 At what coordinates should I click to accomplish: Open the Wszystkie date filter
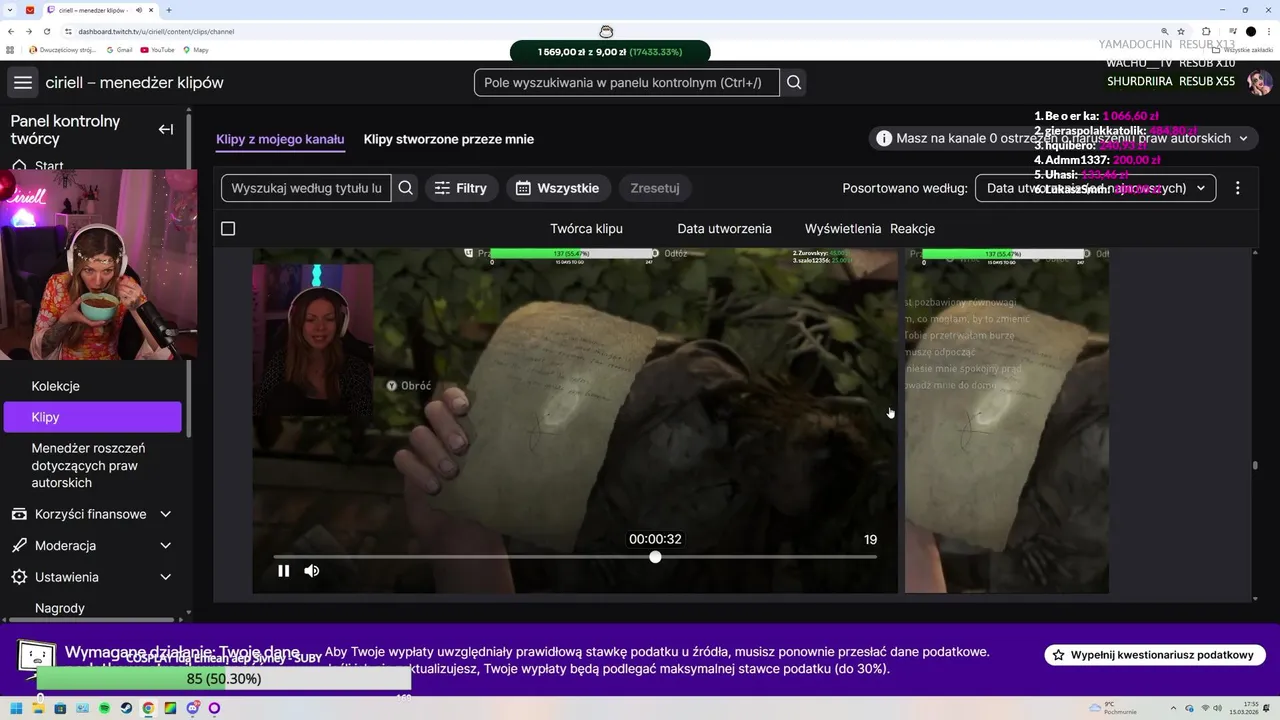558,188
